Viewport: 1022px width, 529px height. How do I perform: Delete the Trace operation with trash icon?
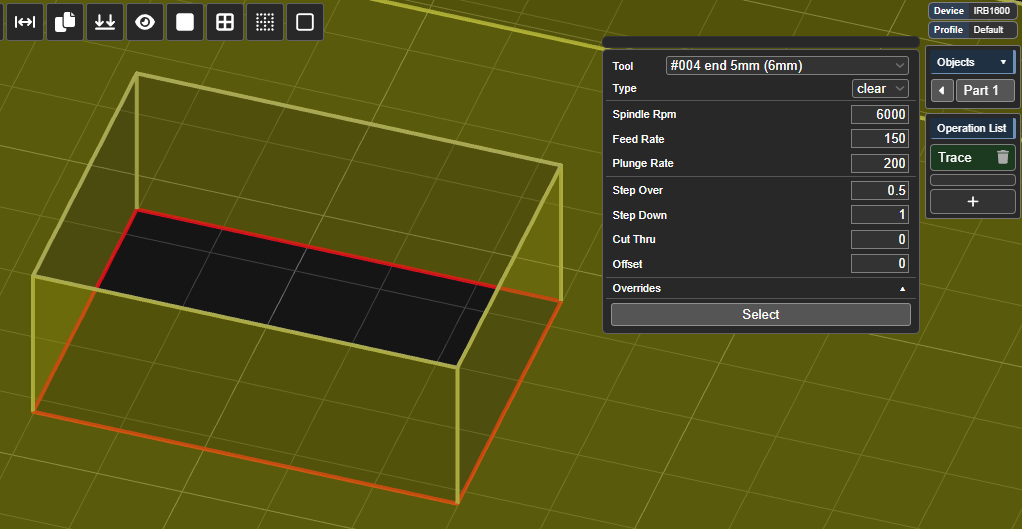[x=1002, y=157]
